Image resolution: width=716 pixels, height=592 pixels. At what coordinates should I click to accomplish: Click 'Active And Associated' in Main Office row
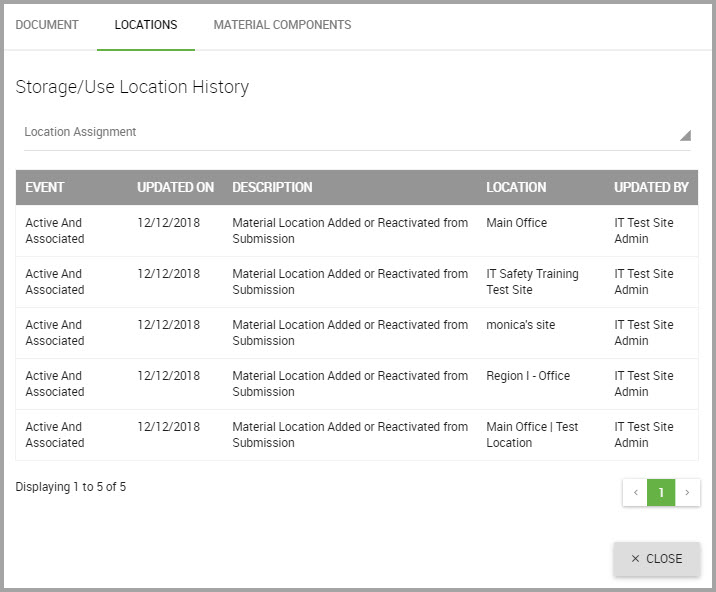(55, 231)
